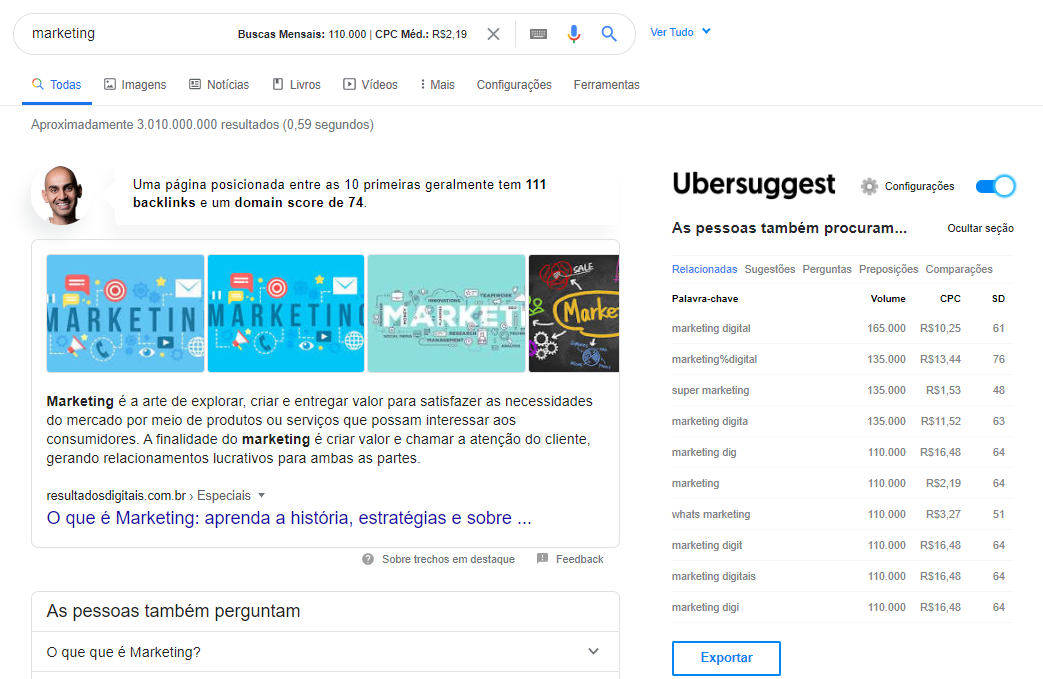The height and width of the screenshot is (679, 1043).
Task: Expand the question O que que é Marketing?
Action: click(325, 652)
